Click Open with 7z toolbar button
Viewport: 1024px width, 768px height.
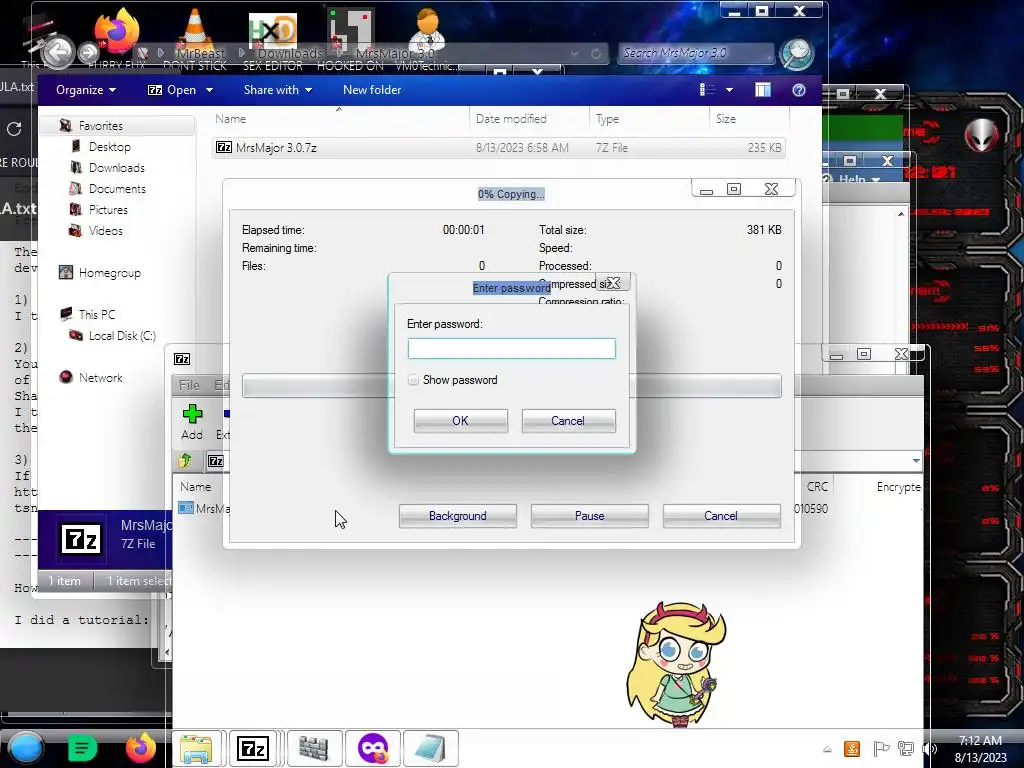click(172, 90)
